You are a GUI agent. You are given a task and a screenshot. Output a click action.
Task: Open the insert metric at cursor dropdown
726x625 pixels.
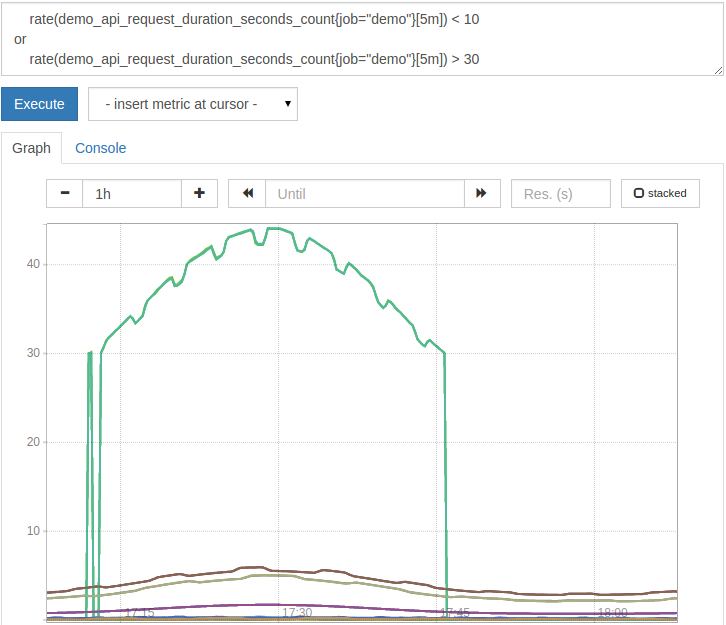[x=193, y=104]
